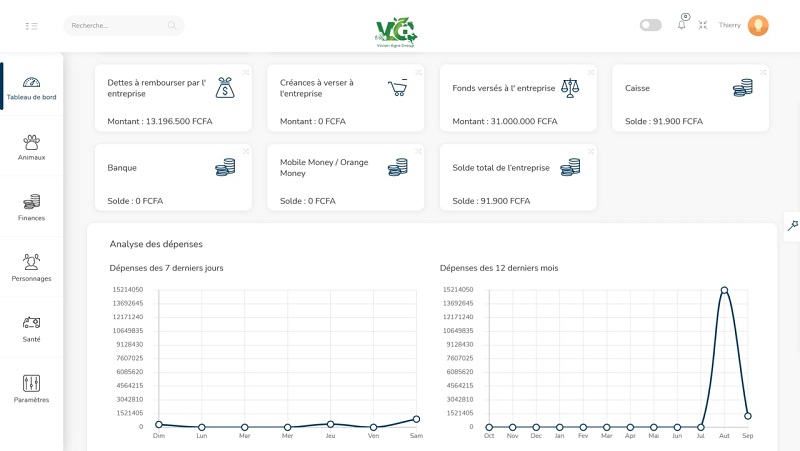Click the Aut peak point on monthly chart

[x=724, y=290]
